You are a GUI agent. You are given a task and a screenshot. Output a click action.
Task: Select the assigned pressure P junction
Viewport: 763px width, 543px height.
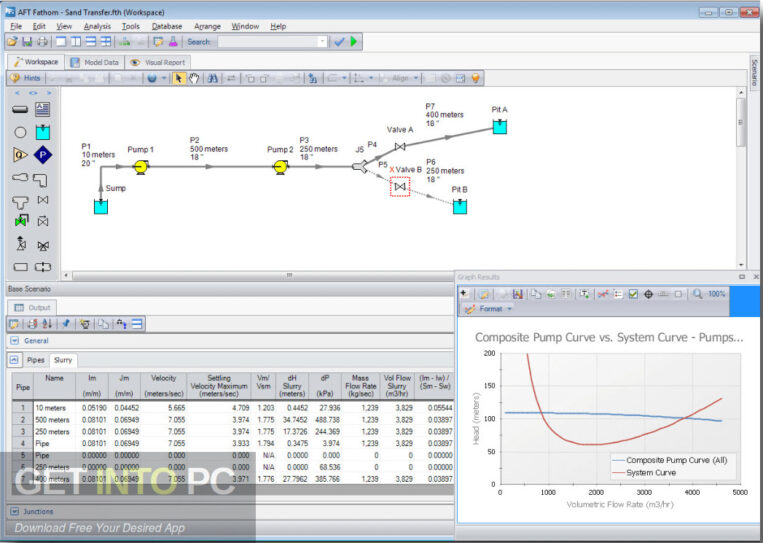coord(43,155)
